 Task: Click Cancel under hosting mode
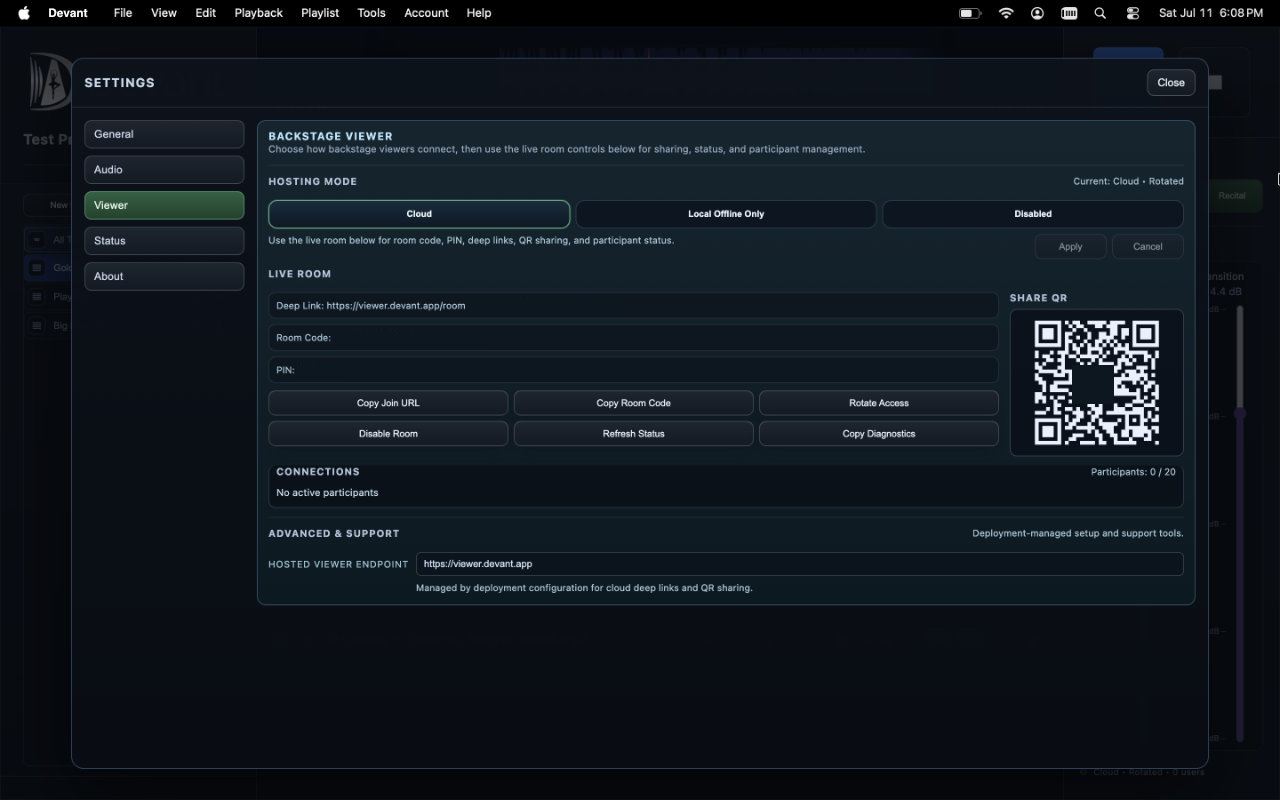pos(1148,247)
